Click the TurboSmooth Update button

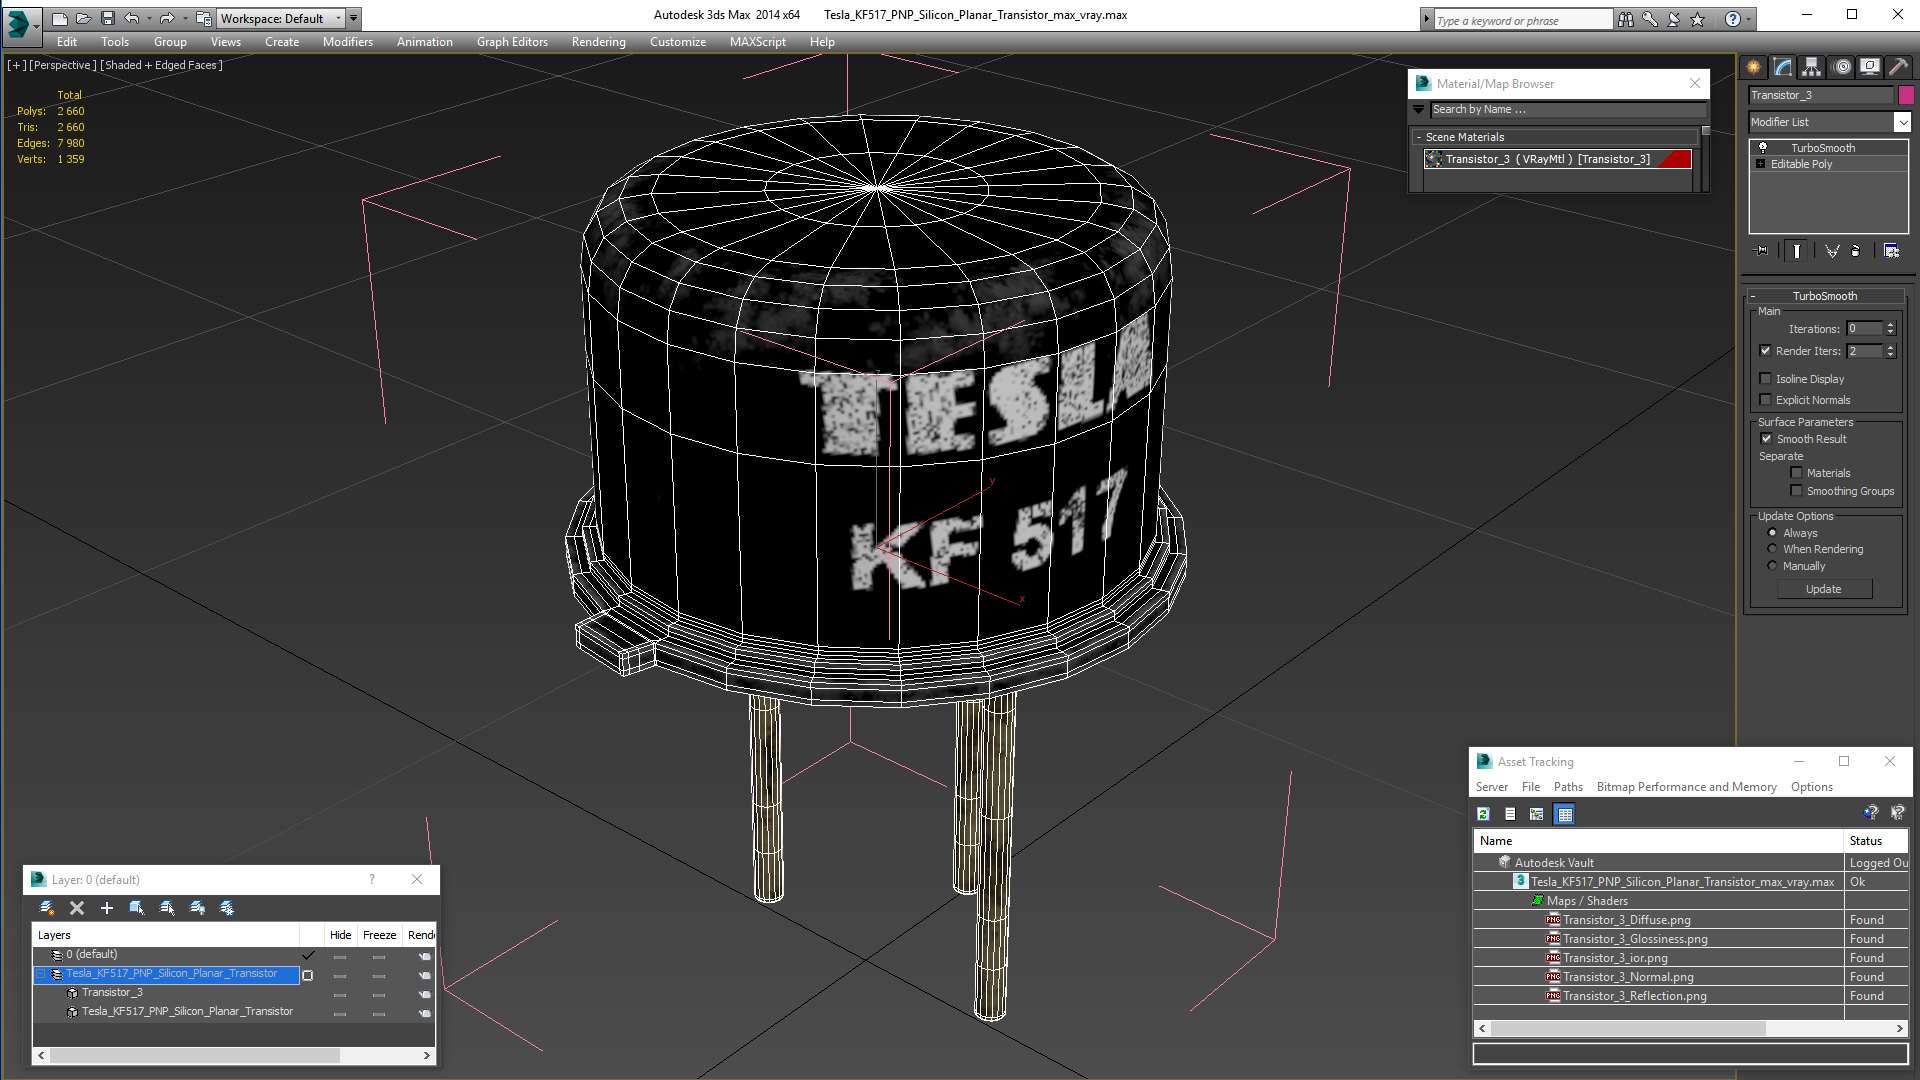click(x=1824, y=589)
